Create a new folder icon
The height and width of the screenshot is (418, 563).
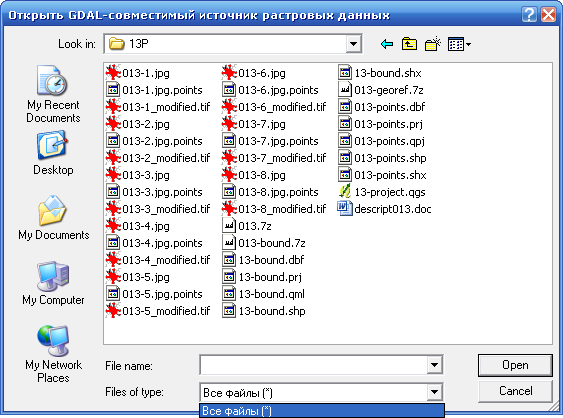(433, 44)
